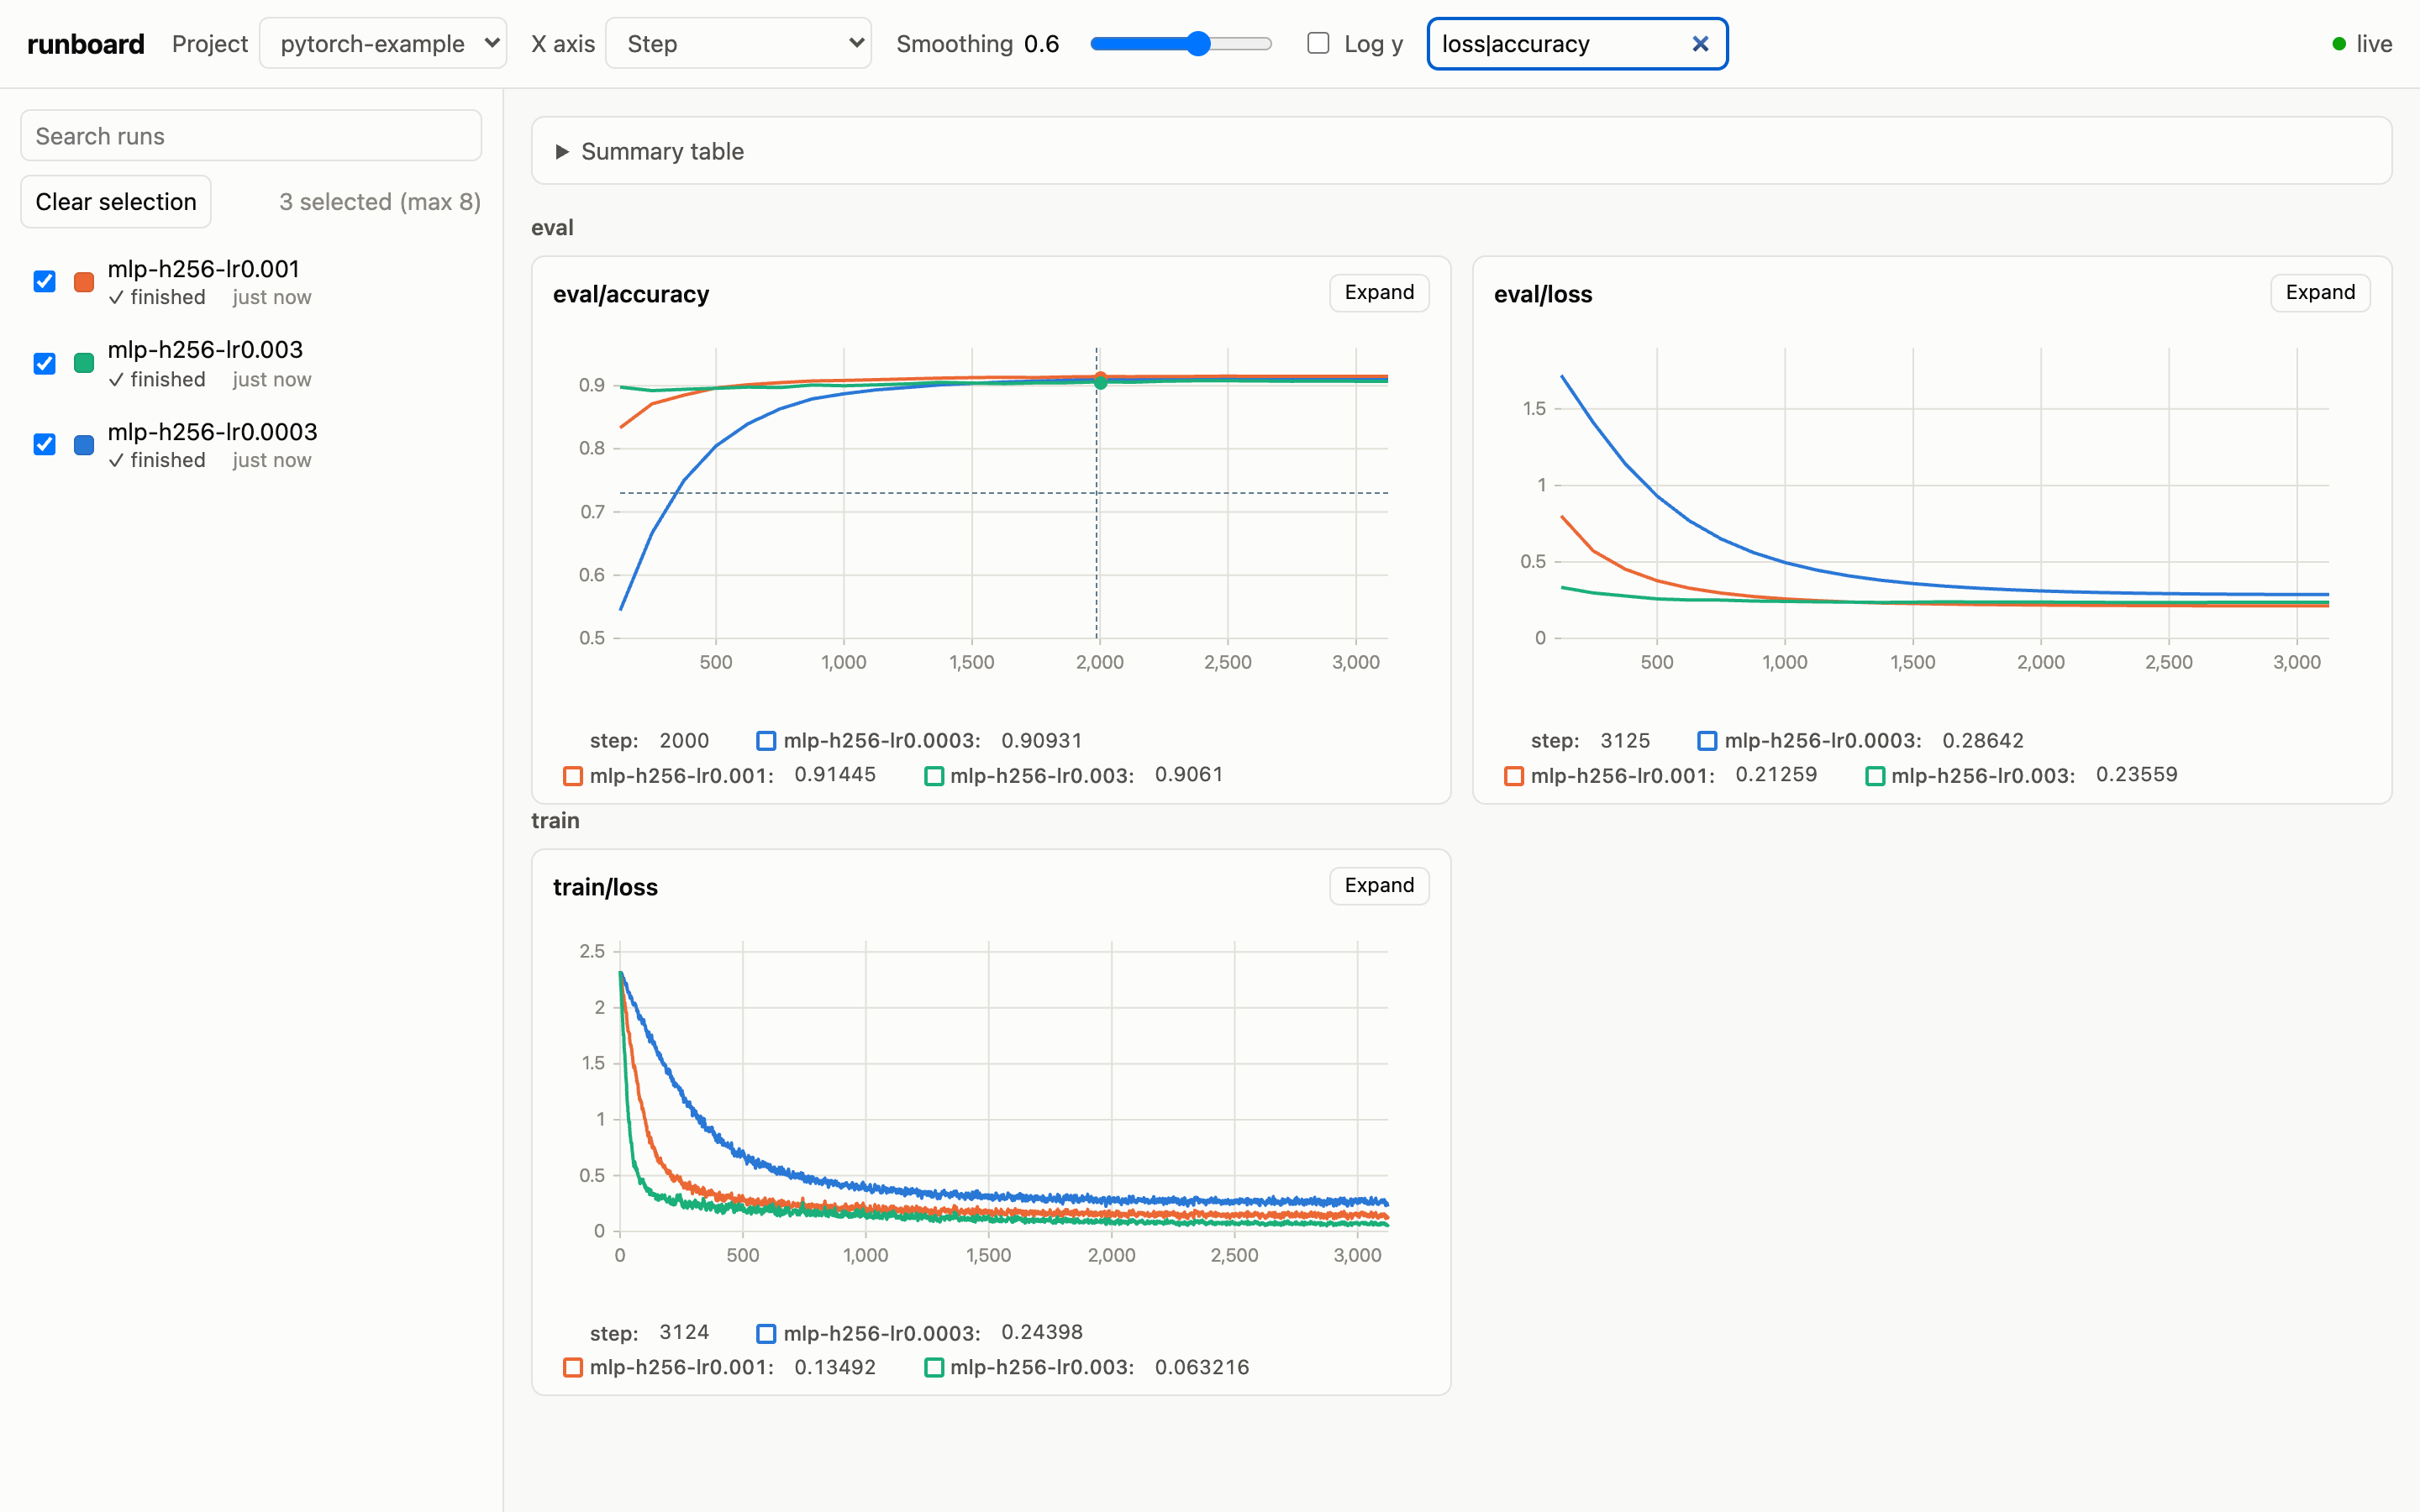Uncheck the mlp-h256-lr0.0003 run checkbox
The width and height of the screenshot is (2420, 1512).
pos(44,444)
